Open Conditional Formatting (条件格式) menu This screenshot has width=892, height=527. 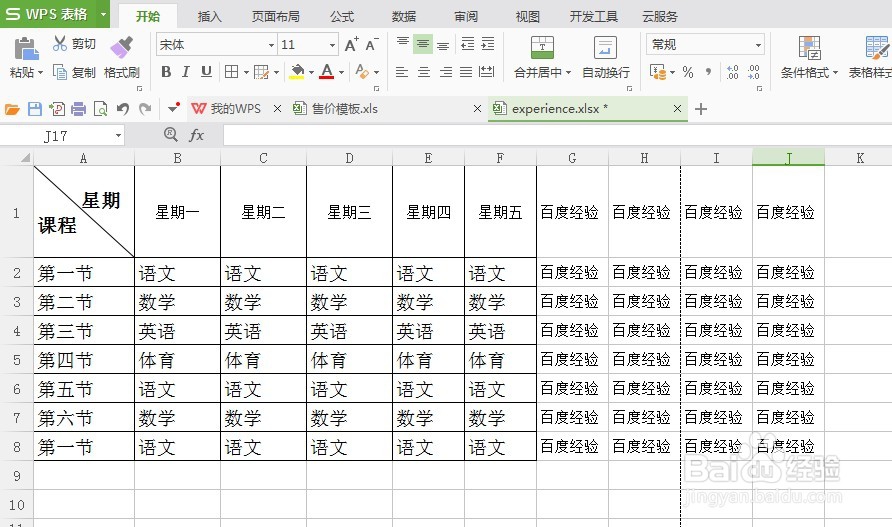pos(809,57)
